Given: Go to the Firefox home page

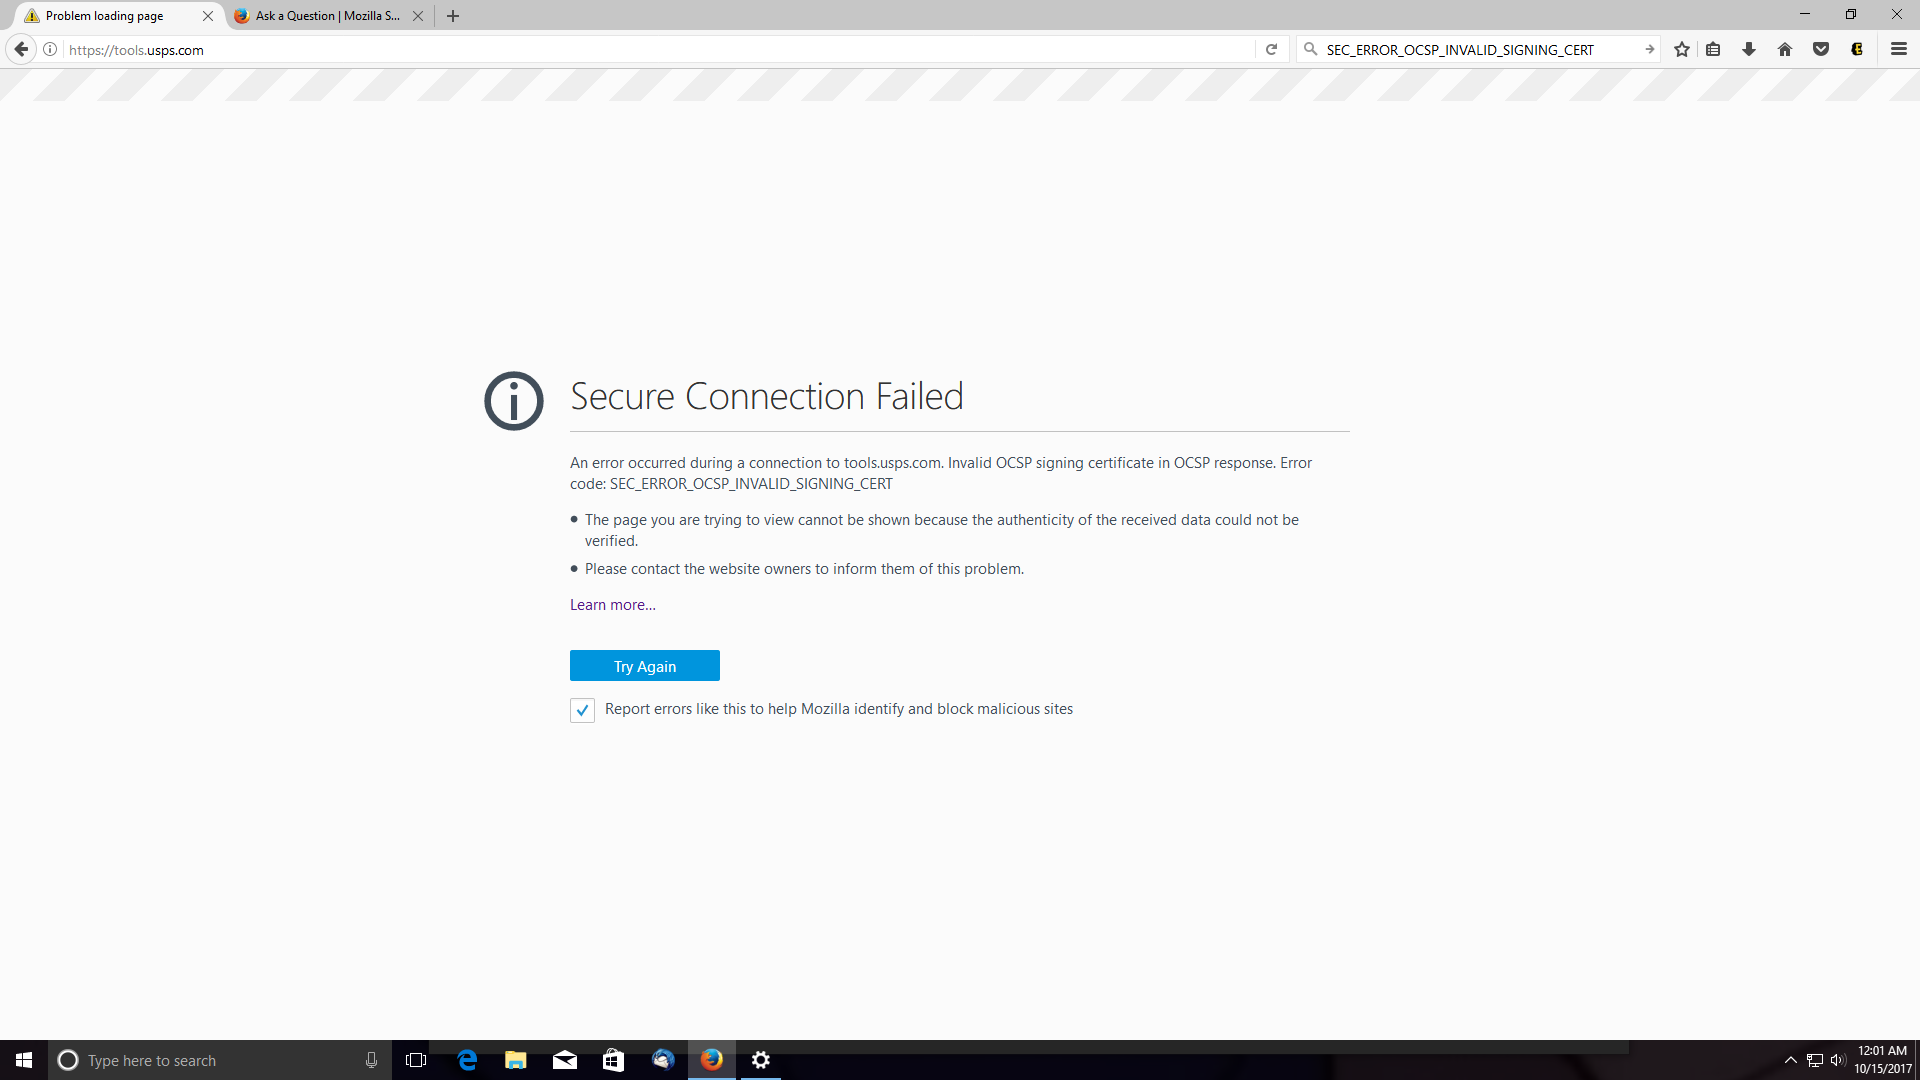Looking at the screenshot, I should coord(1785,49).
